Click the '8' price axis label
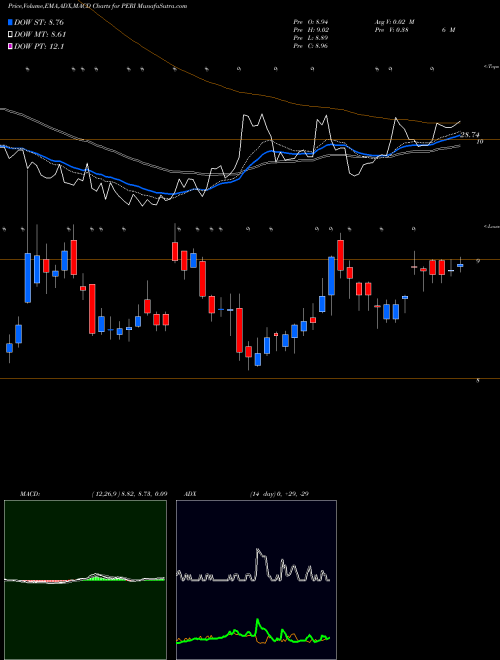This screenshot has height=660, width=500. pyautogui.click(x=478, y=381)
